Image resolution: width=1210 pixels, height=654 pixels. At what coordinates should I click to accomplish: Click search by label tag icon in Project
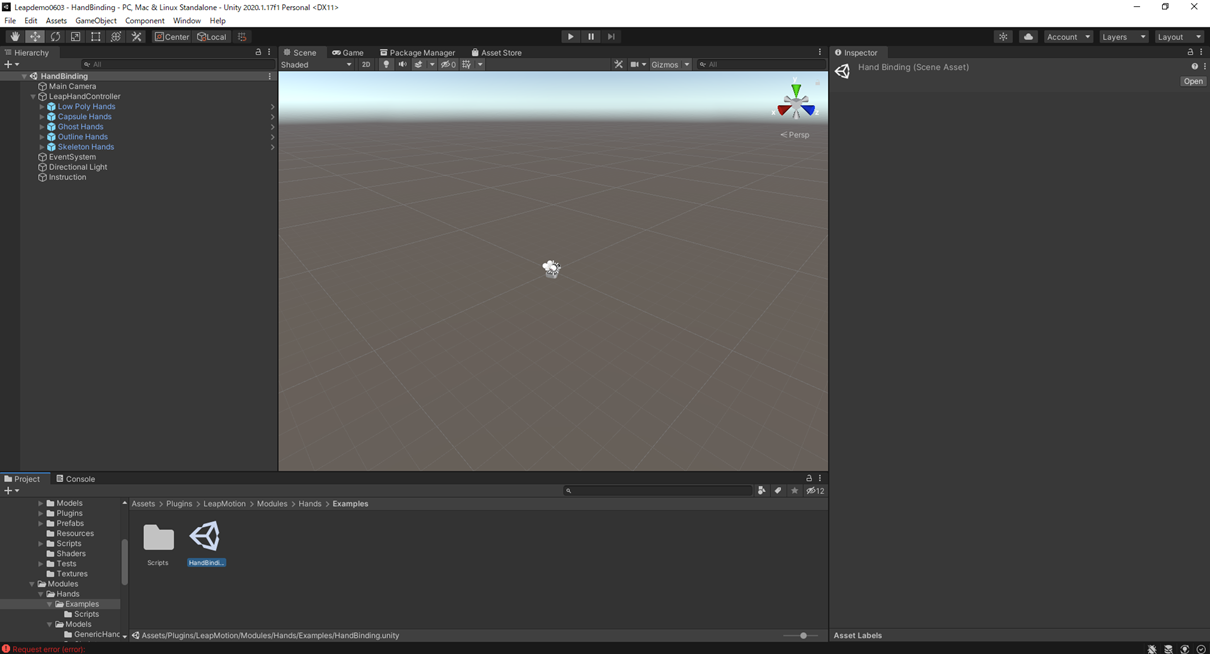(778, 491)
